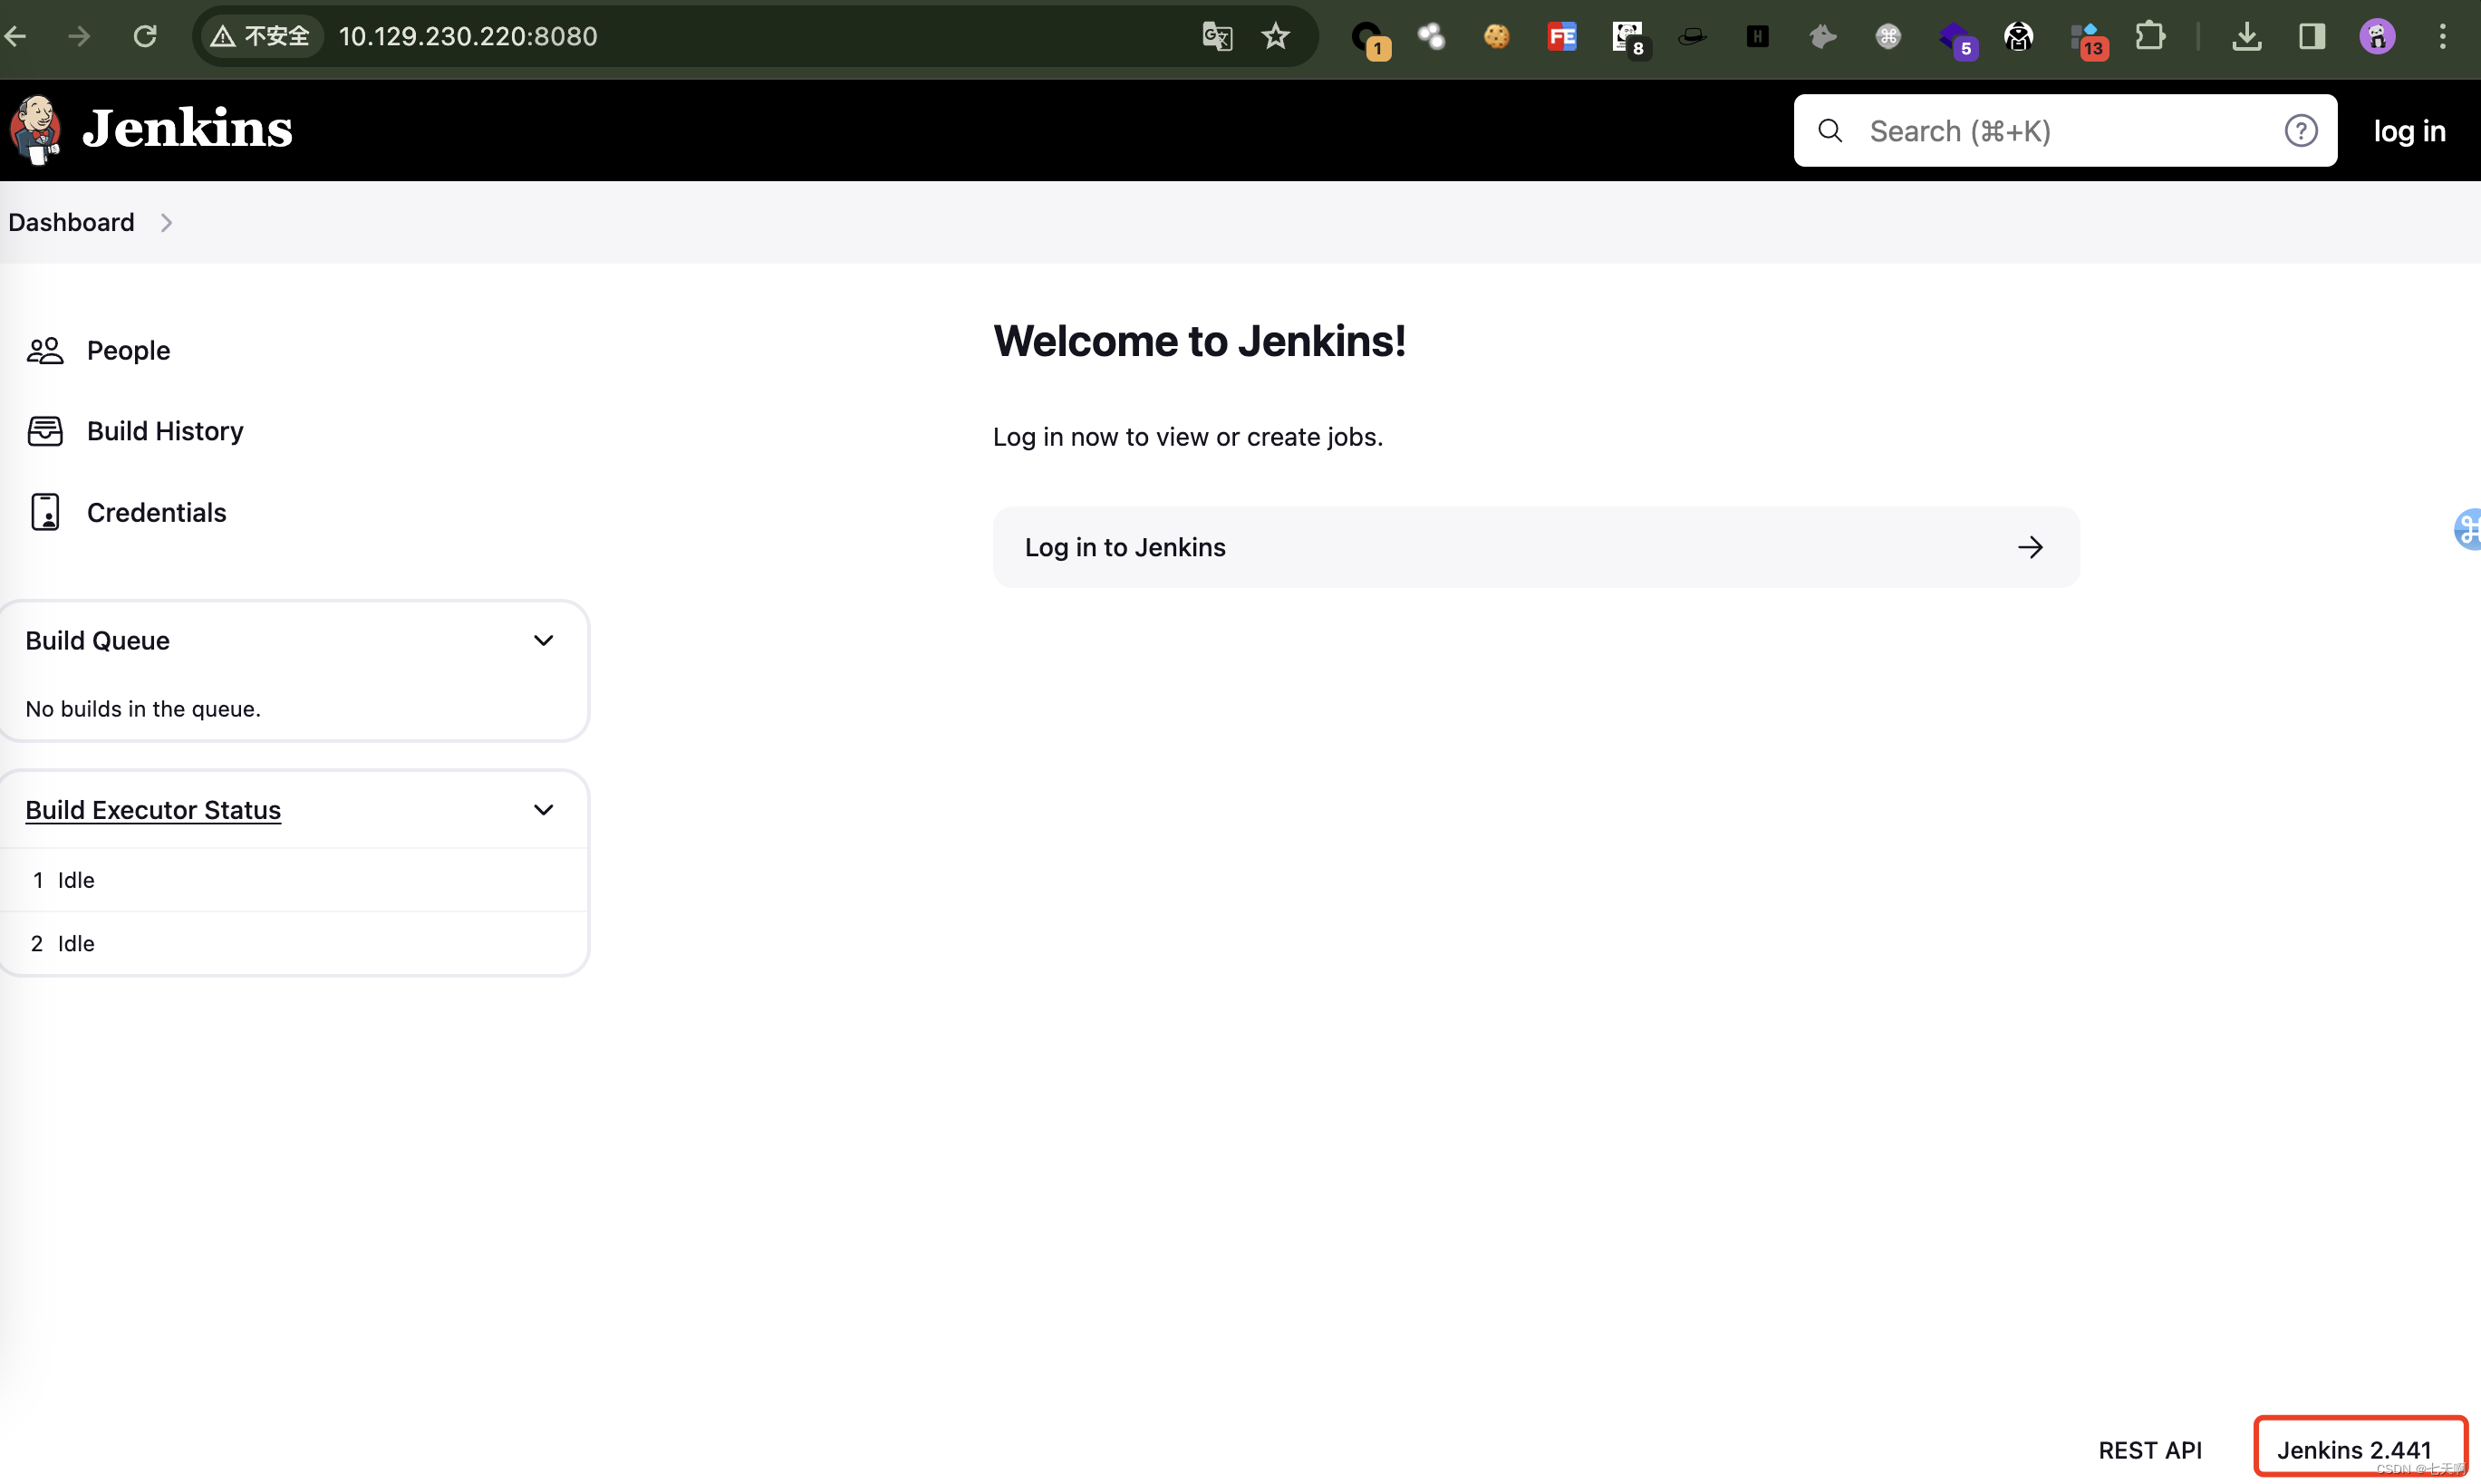Open the Google Translate icon

pos(1217,37)
